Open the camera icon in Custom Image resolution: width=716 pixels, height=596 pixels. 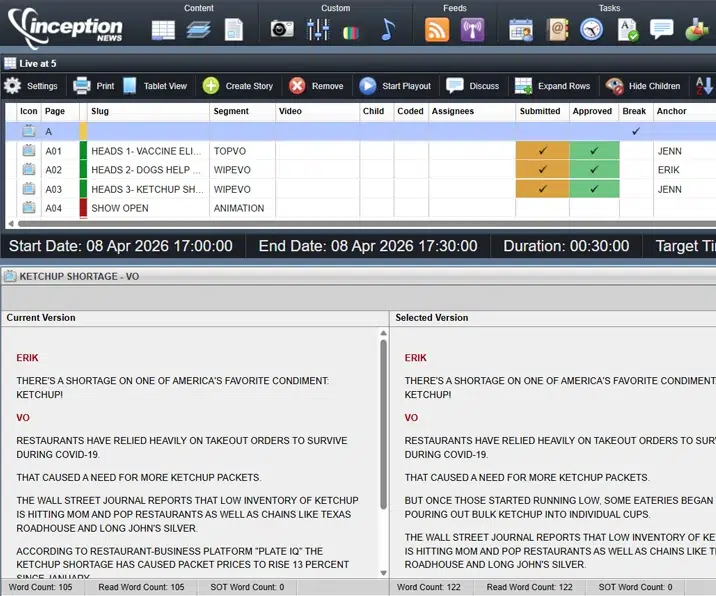(282, 30)
